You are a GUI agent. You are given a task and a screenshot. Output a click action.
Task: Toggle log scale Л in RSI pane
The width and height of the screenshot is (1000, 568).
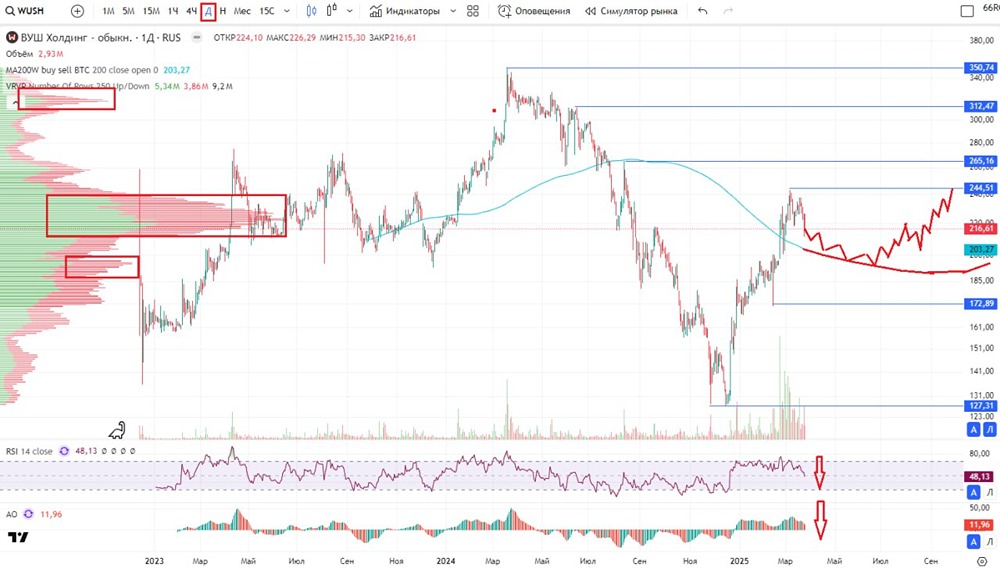(x=989, y=492)
